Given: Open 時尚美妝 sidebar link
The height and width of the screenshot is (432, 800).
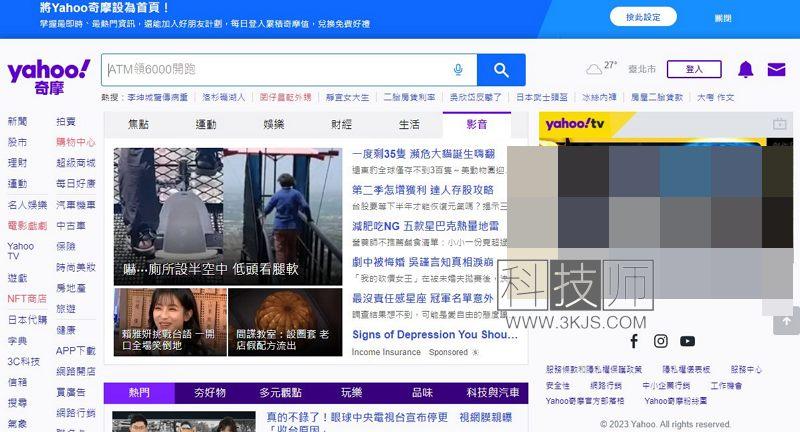Looking at the screenshot, I should pyautogui.click(x=76, y=267).
